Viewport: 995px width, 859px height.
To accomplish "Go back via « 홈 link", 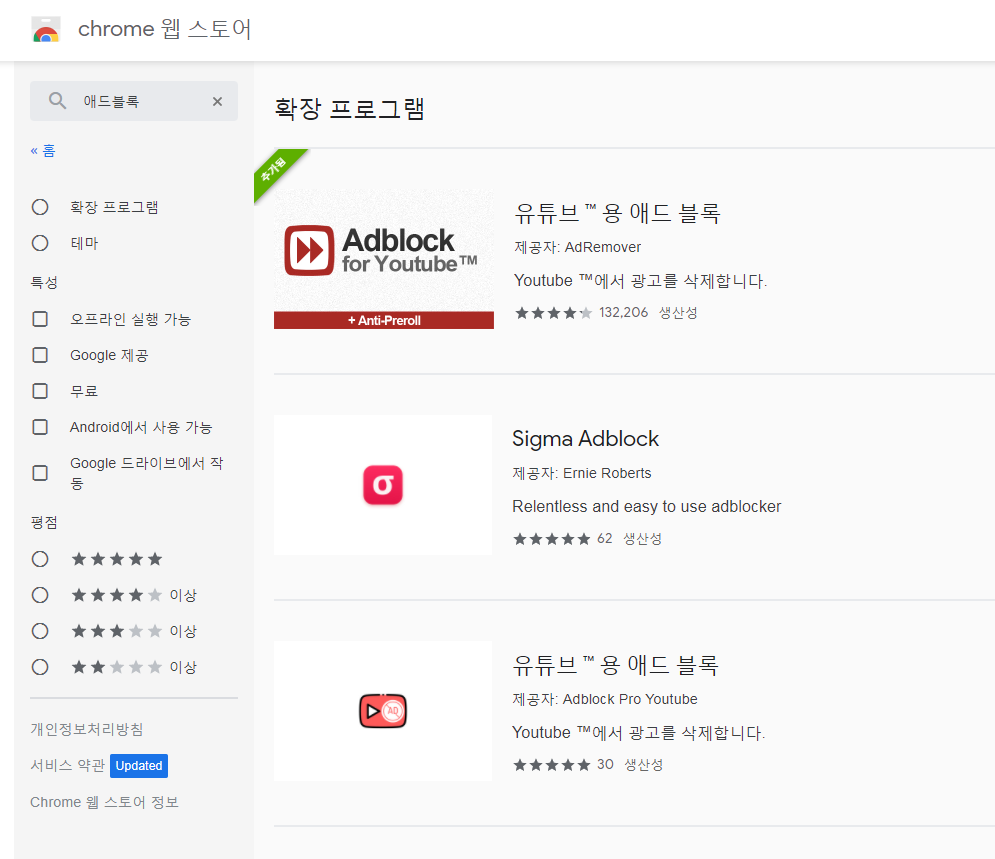I will coord(43,151).
